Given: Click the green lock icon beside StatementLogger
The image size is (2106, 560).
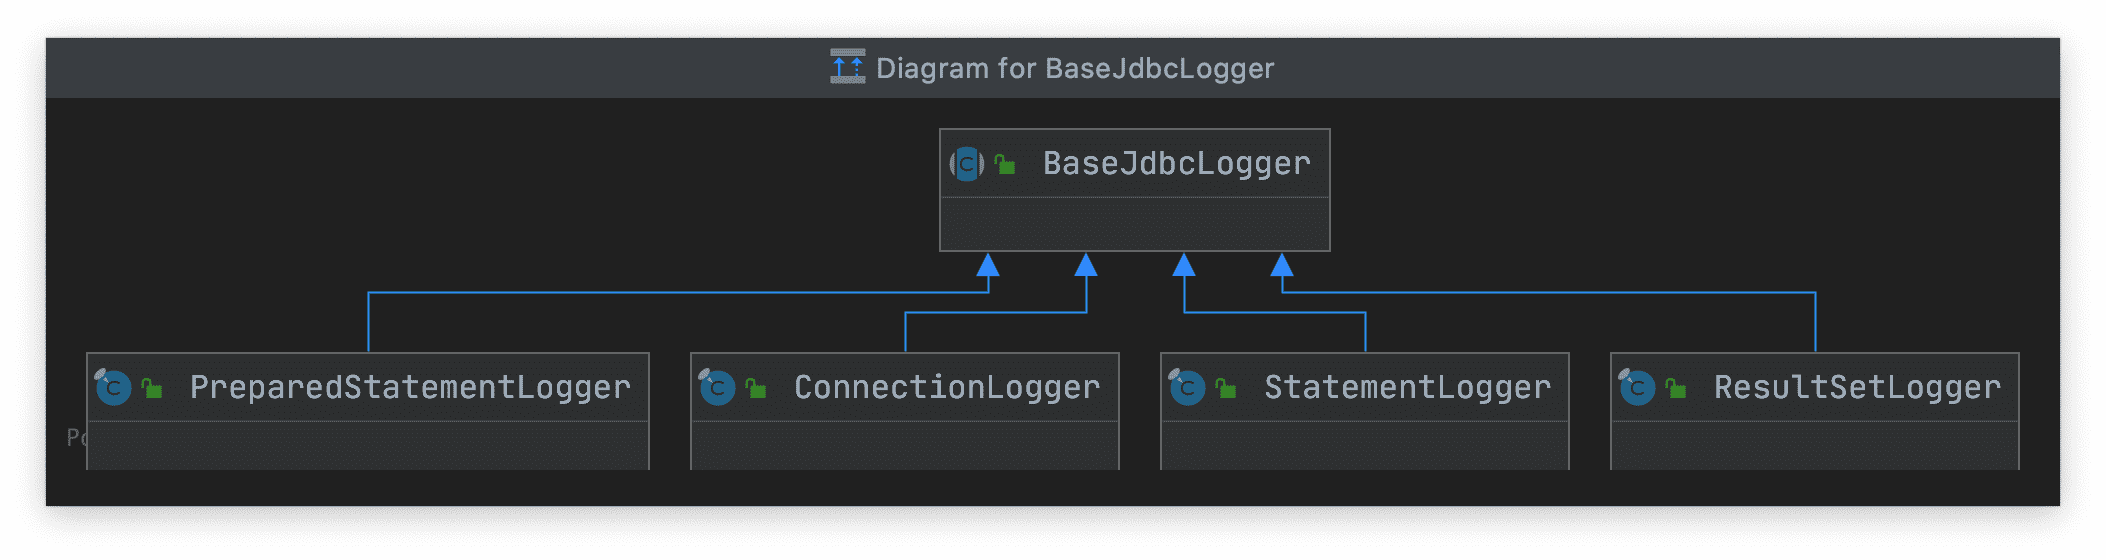Looking at the screenshot, I should pos(1226,388).
